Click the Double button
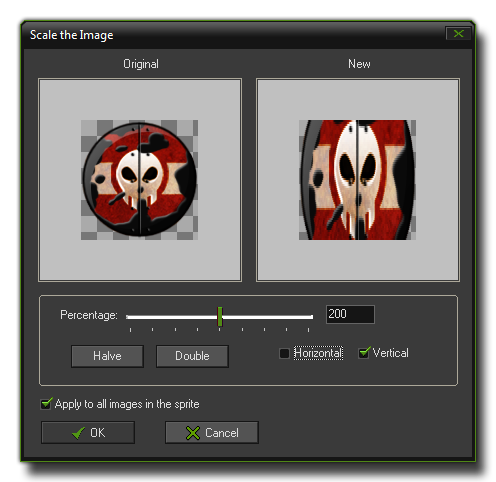Screen dimensions: 496x482 tap(192, 356)
